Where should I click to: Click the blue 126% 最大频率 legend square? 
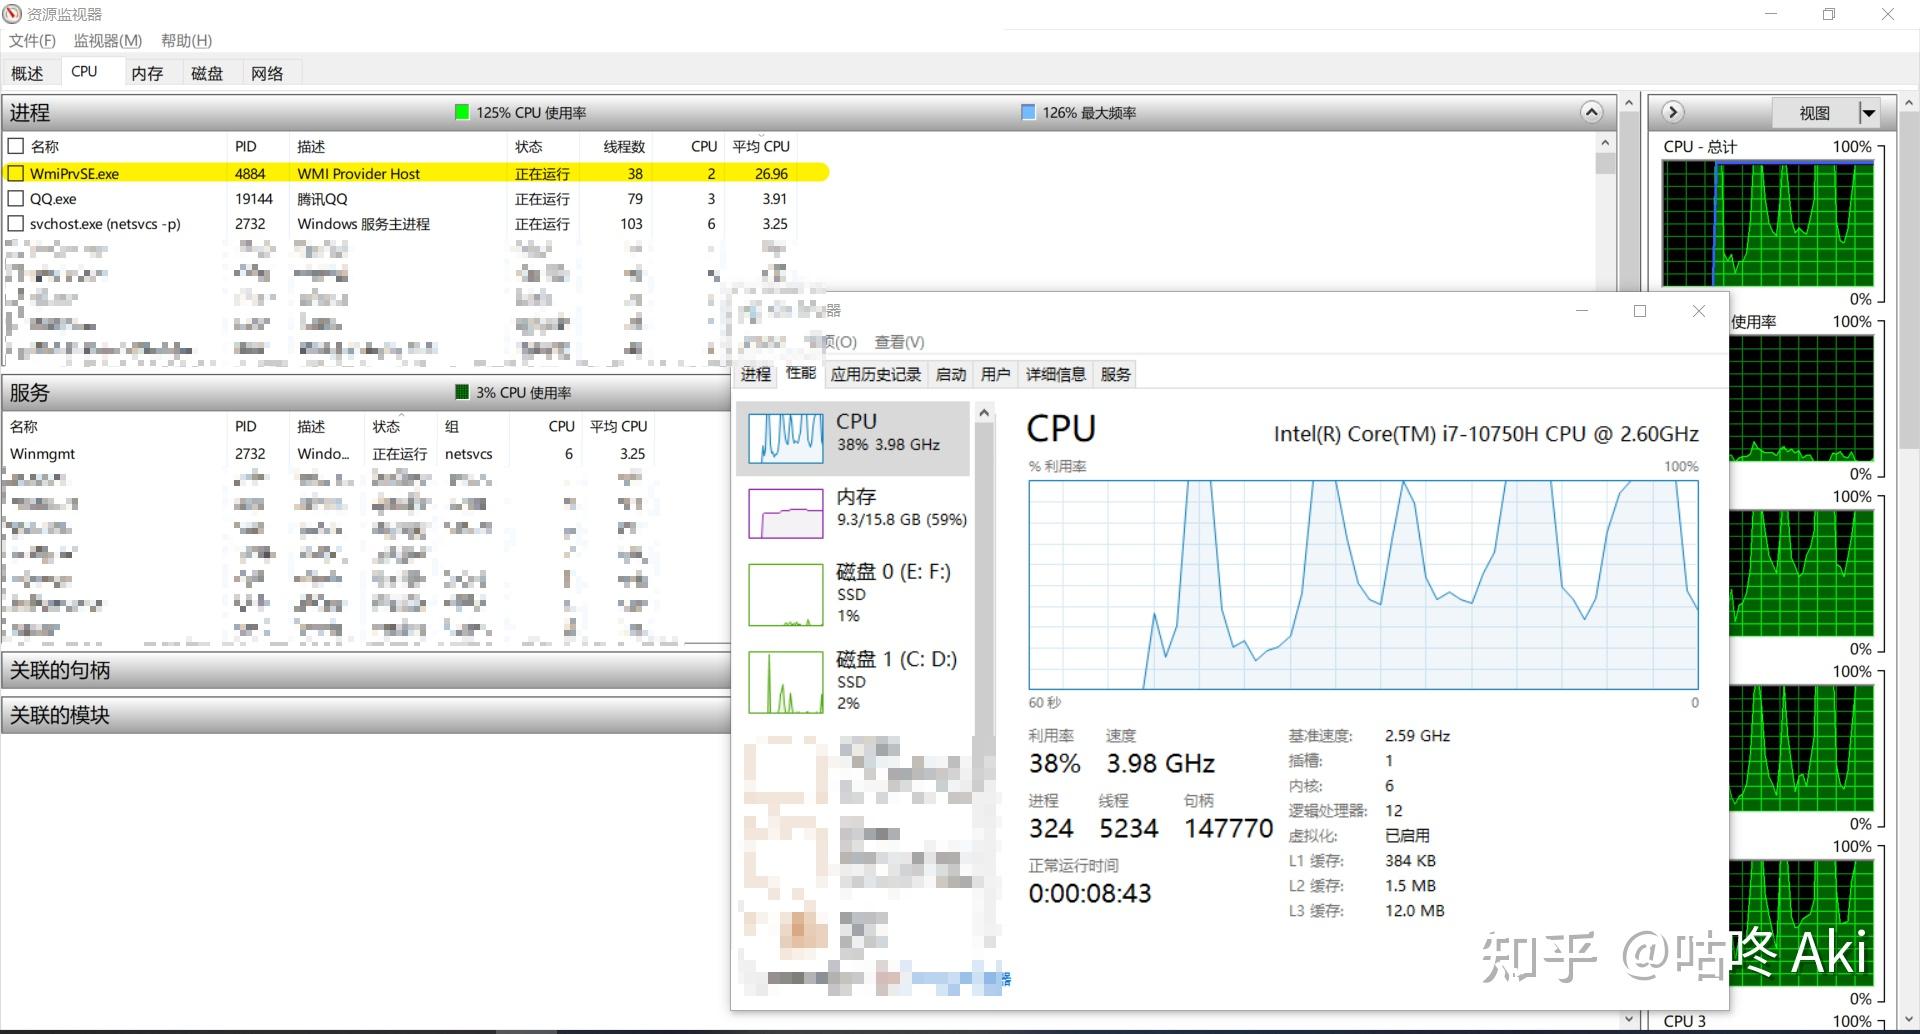1027,112
